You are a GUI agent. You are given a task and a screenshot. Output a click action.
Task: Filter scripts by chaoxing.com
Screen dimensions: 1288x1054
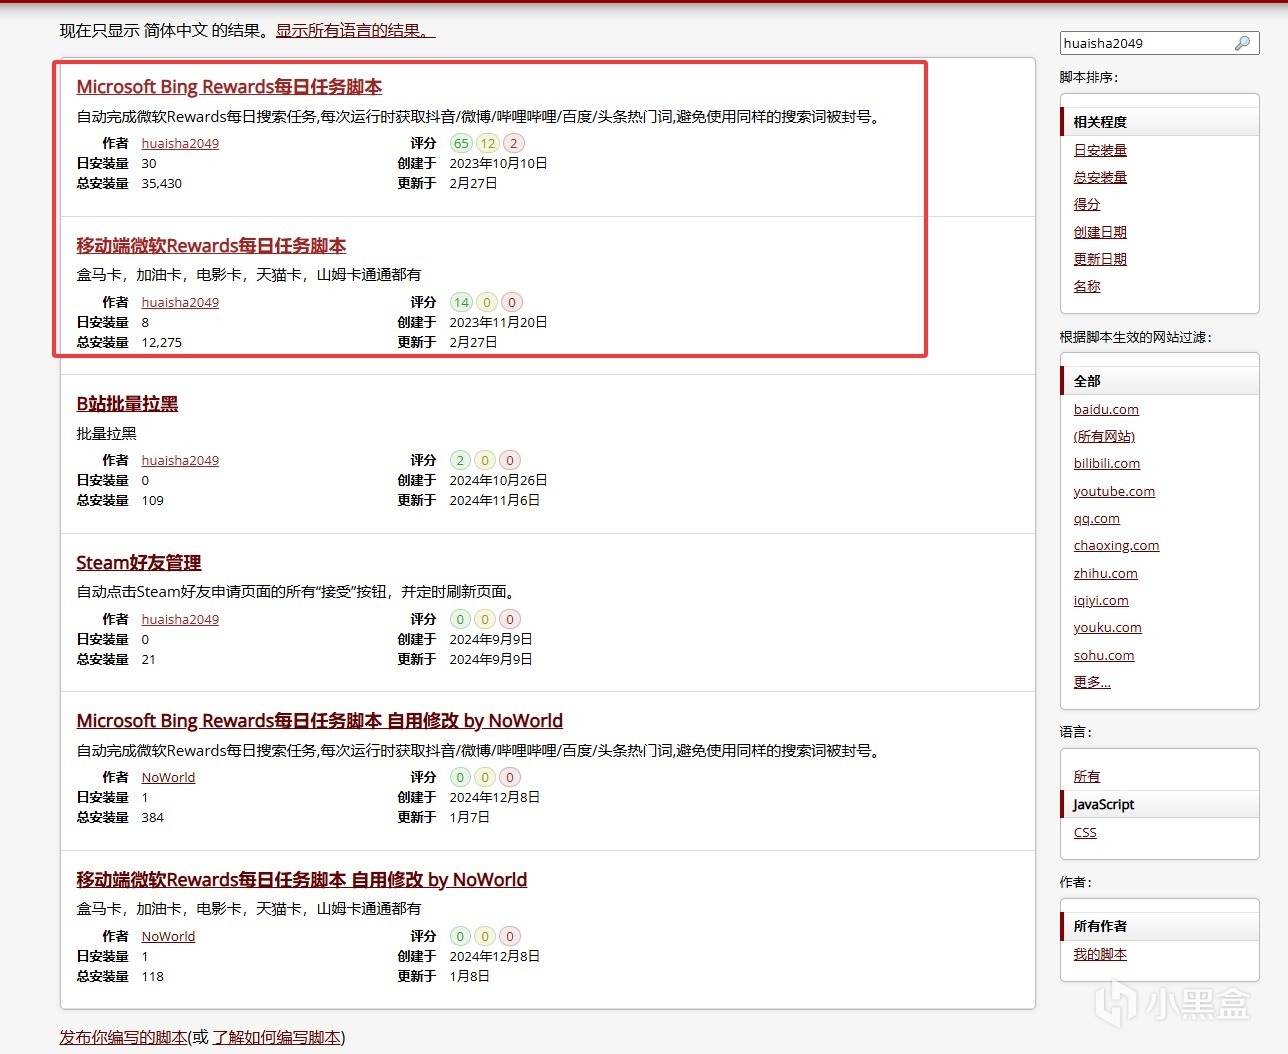click(1116, 545)
